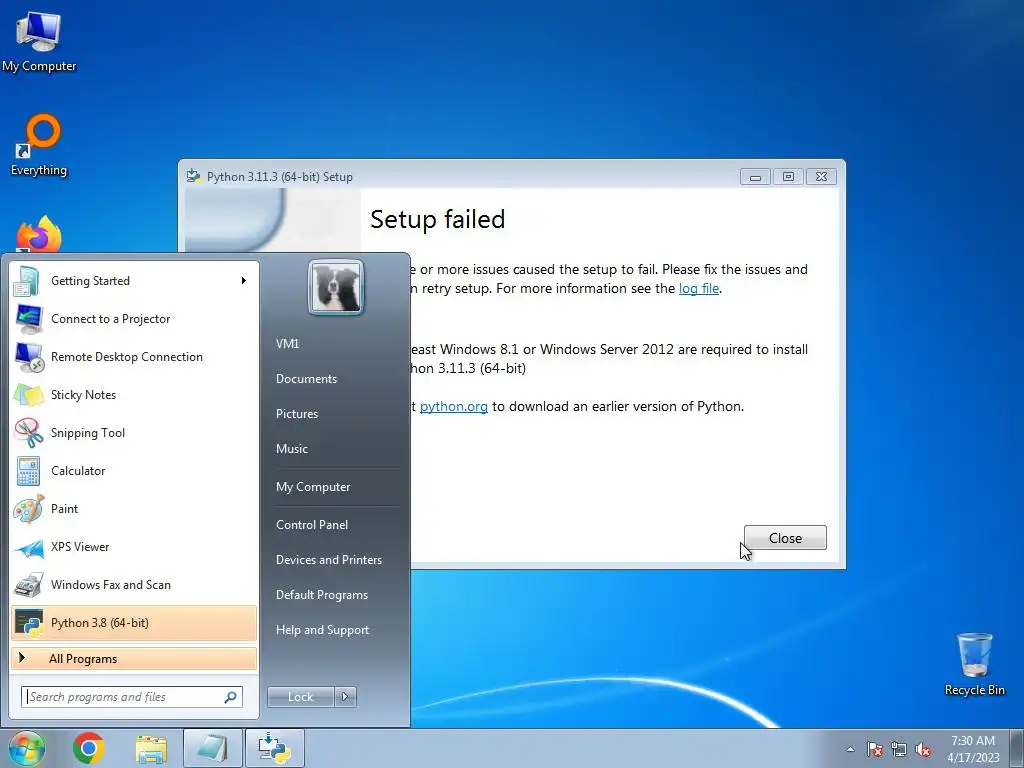Click the clock and date in tray
1024x768 pixels.
(x=973, y=749)
